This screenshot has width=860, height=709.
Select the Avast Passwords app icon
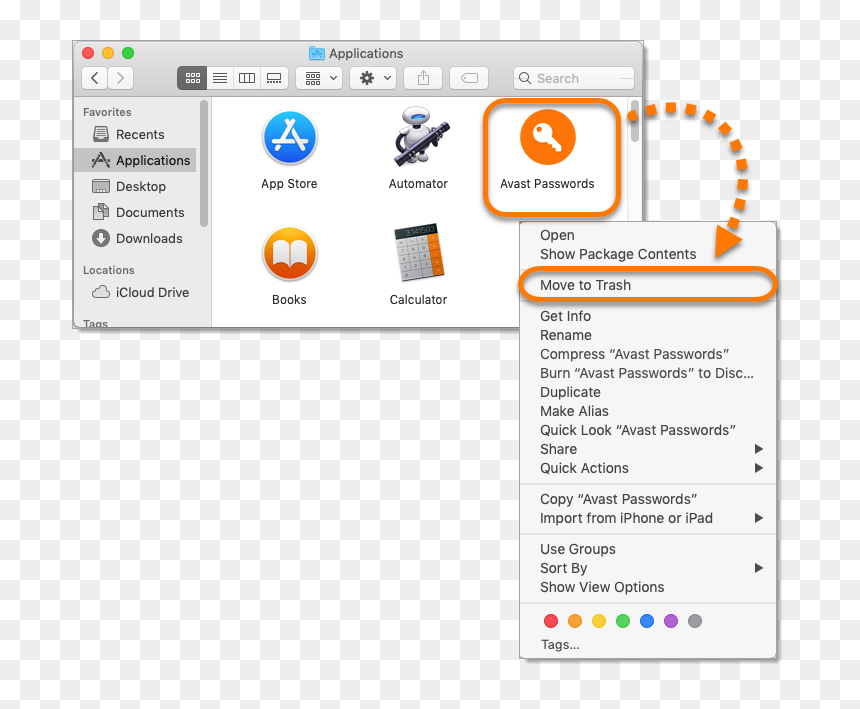click(x=547, y=137)
